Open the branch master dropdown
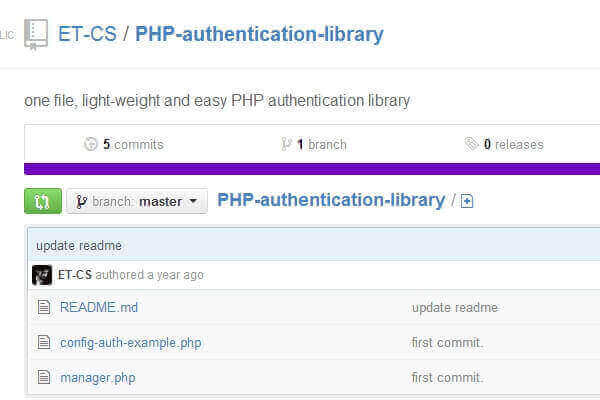This screenshot has height=400, width=600. point(137,201)
